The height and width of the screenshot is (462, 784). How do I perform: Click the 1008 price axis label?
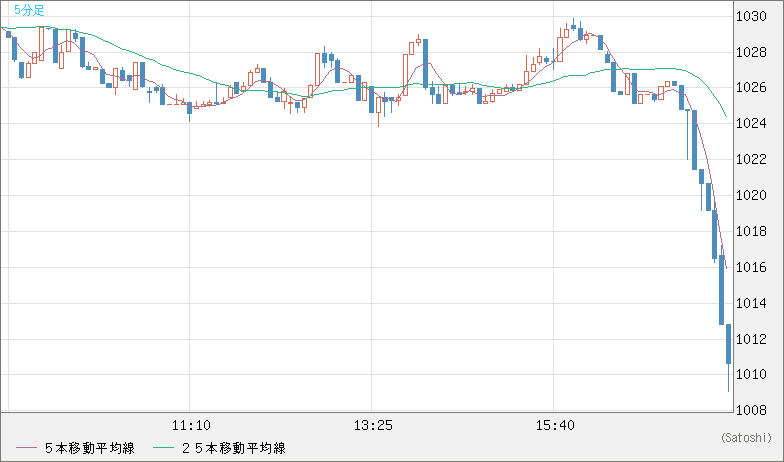pos(751,410)
